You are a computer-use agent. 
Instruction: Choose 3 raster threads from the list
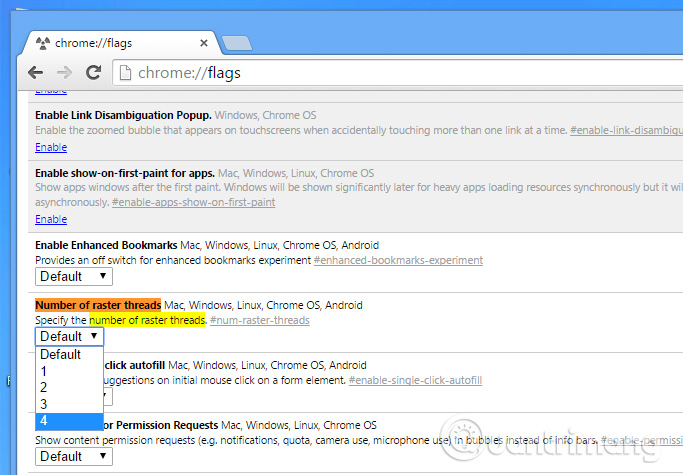tap(69, 404)
